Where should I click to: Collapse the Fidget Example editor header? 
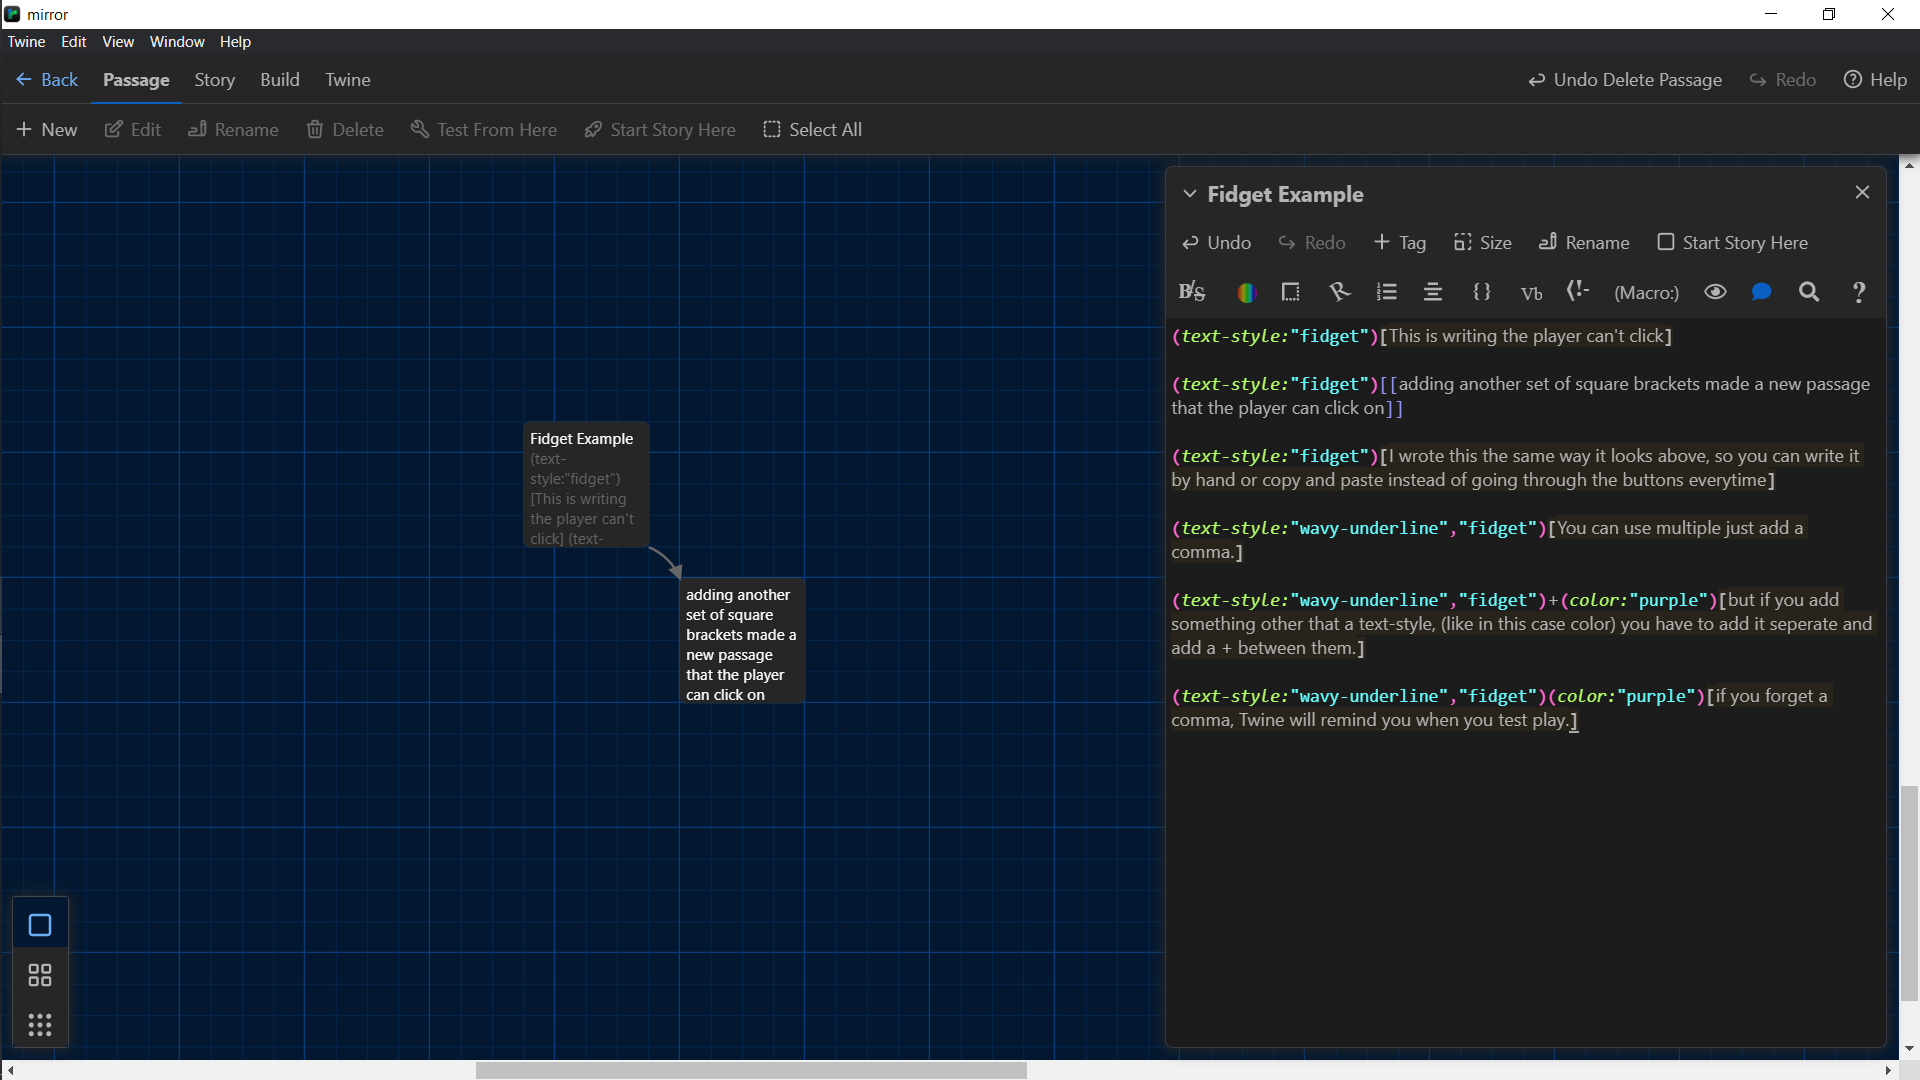(1190, 194)
